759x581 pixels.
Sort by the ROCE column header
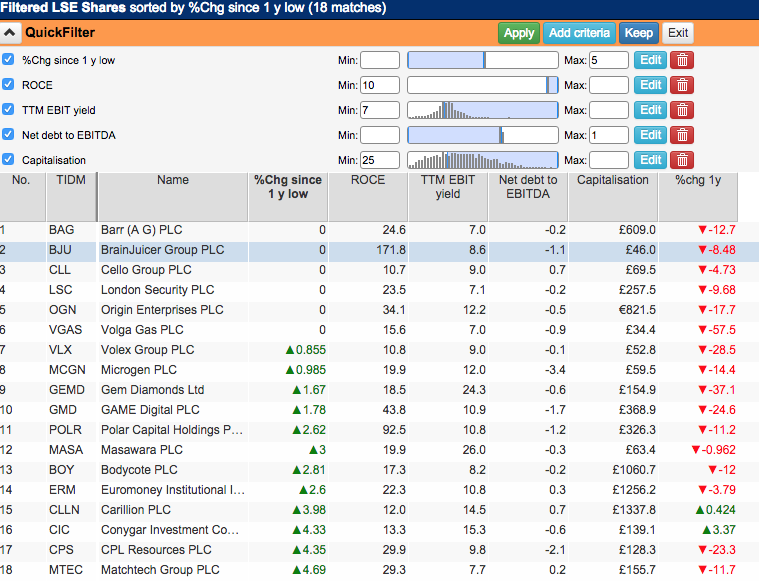[x=368, y=197]
